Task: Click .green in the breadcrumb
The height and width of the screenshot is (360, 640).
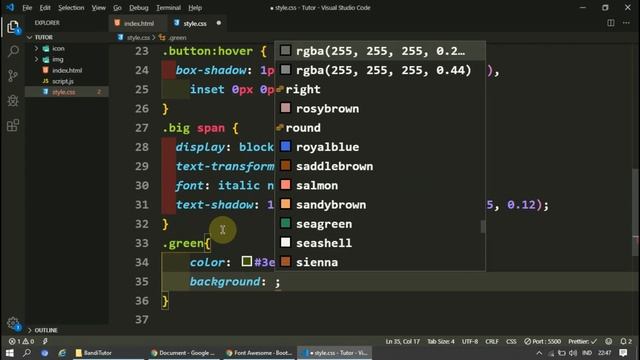Action: coord(177,38)
